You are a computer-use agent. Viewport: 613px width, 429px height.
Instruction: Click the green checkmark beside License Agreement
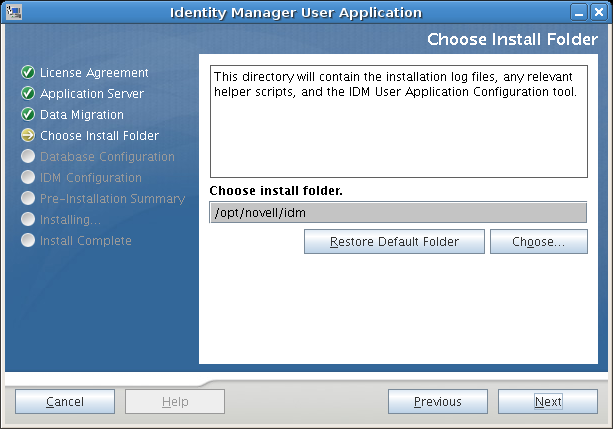pyautogui.click(x=28, y=73)
